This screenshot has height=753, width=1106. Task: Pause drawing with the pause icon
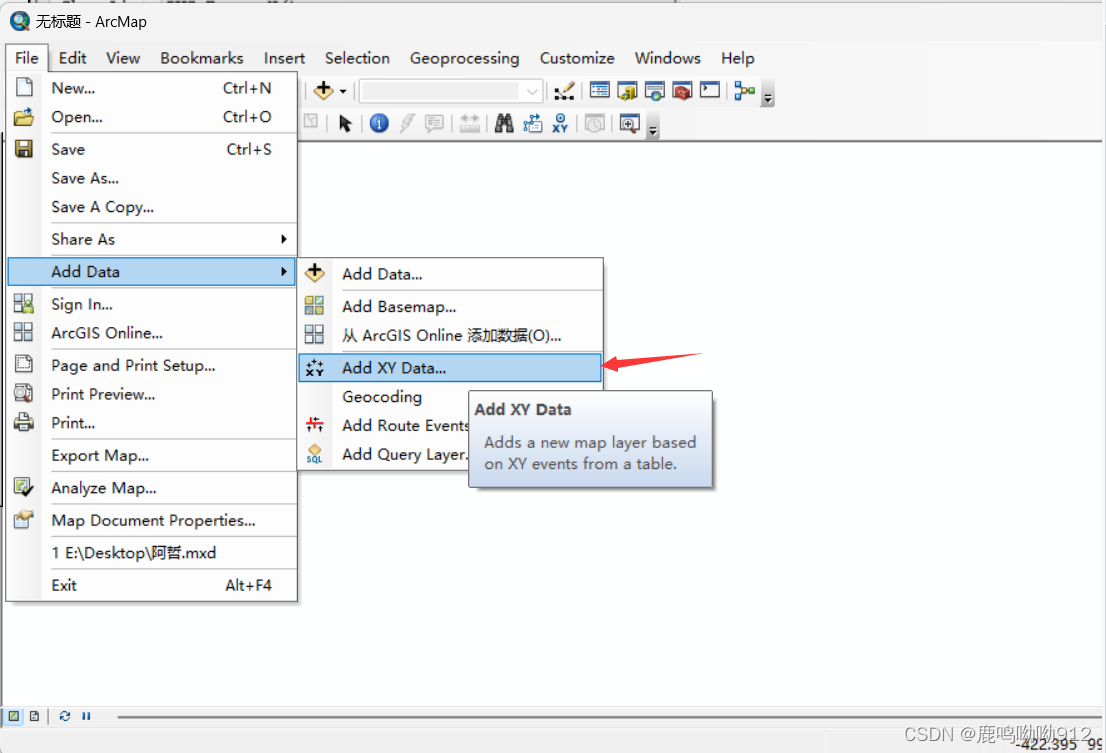point(86,716)
